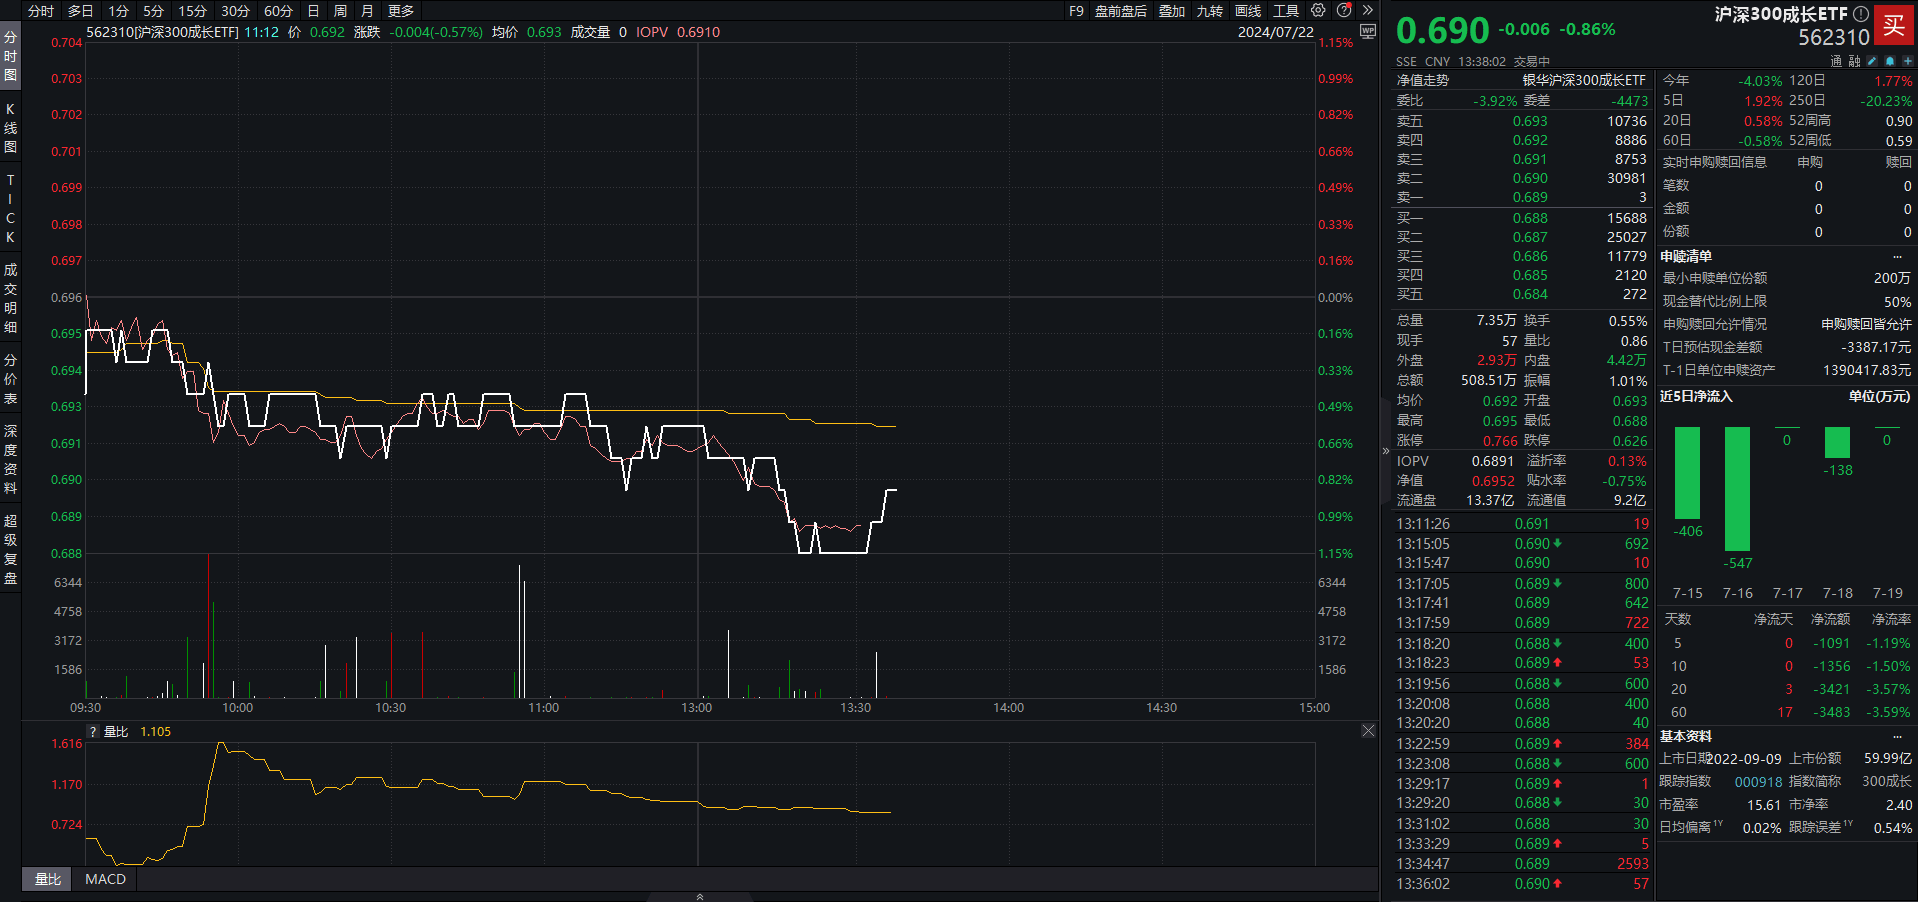Click the question mark beside 量比 indicator
Screen dimensions: 1918x902
click(x=93, y=732)
